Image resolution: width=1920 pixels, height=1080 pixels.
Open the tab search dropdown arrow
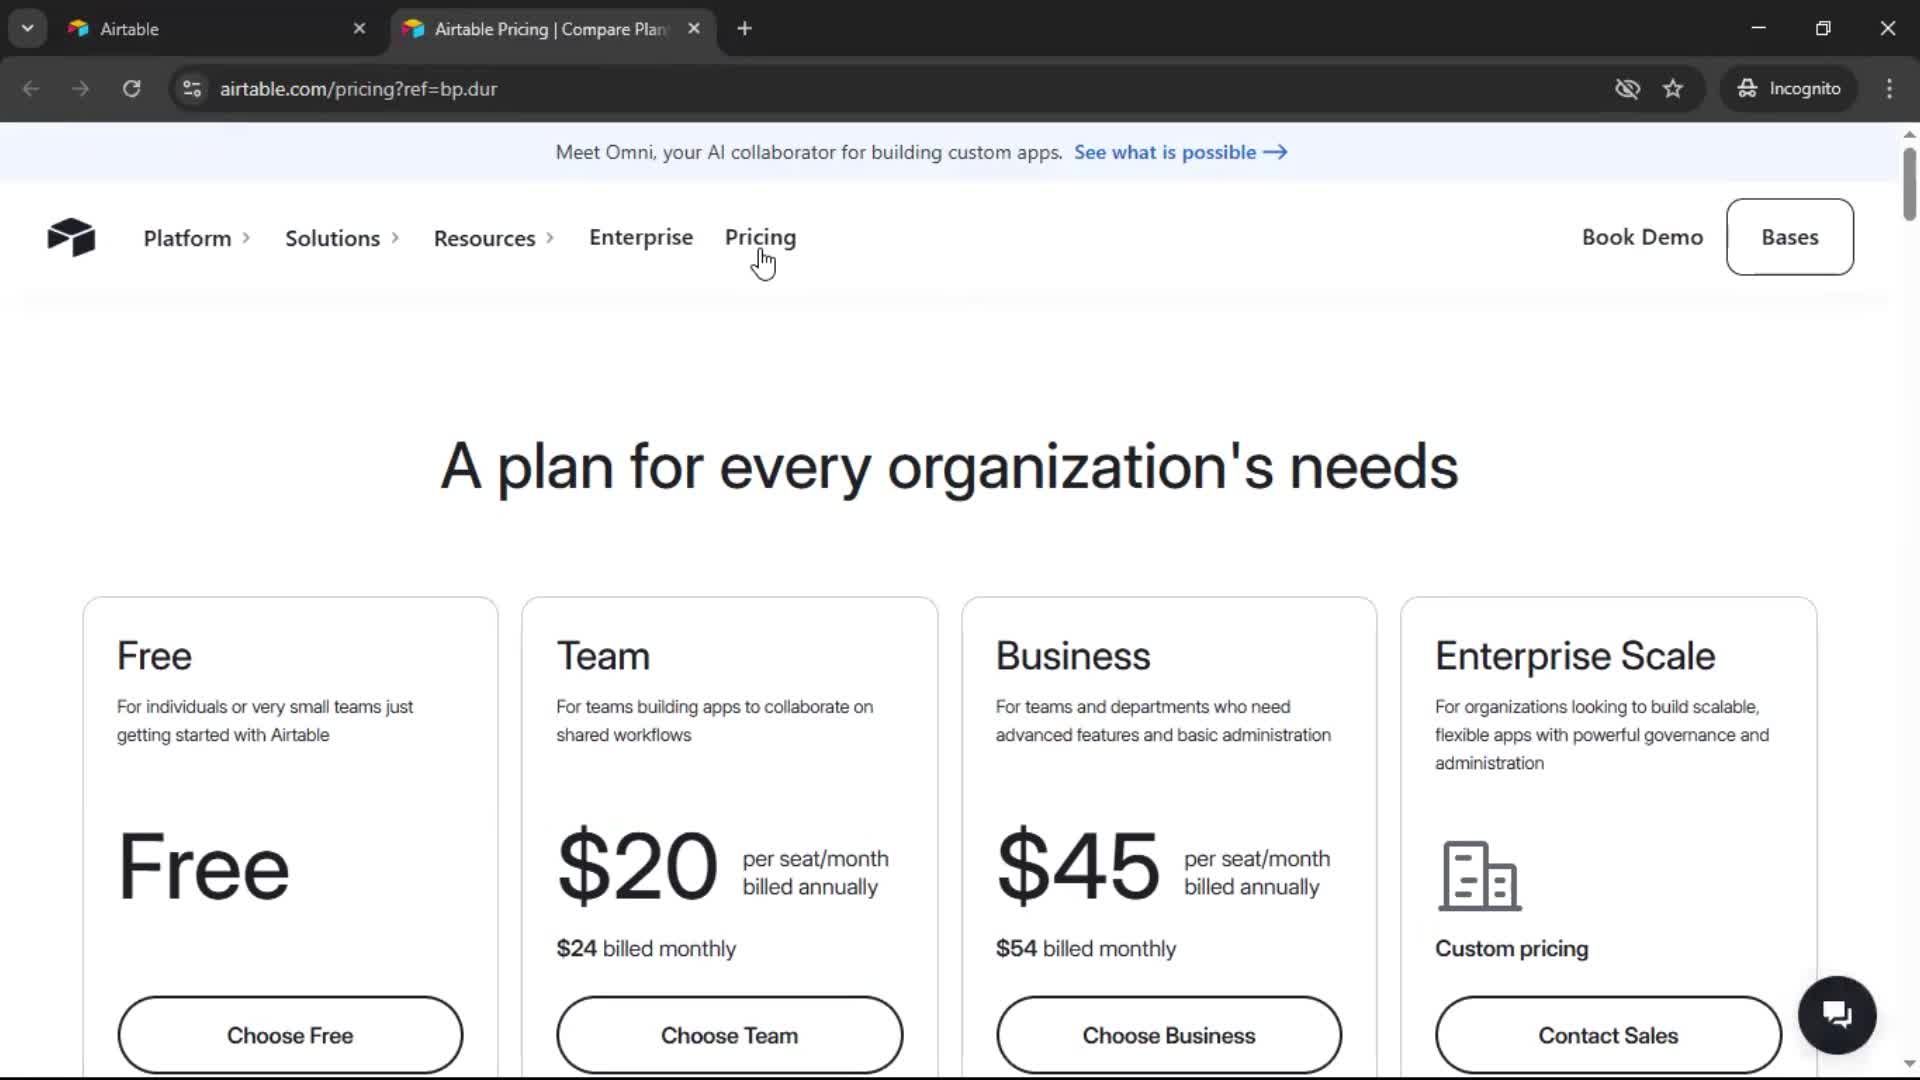point(28,29)
